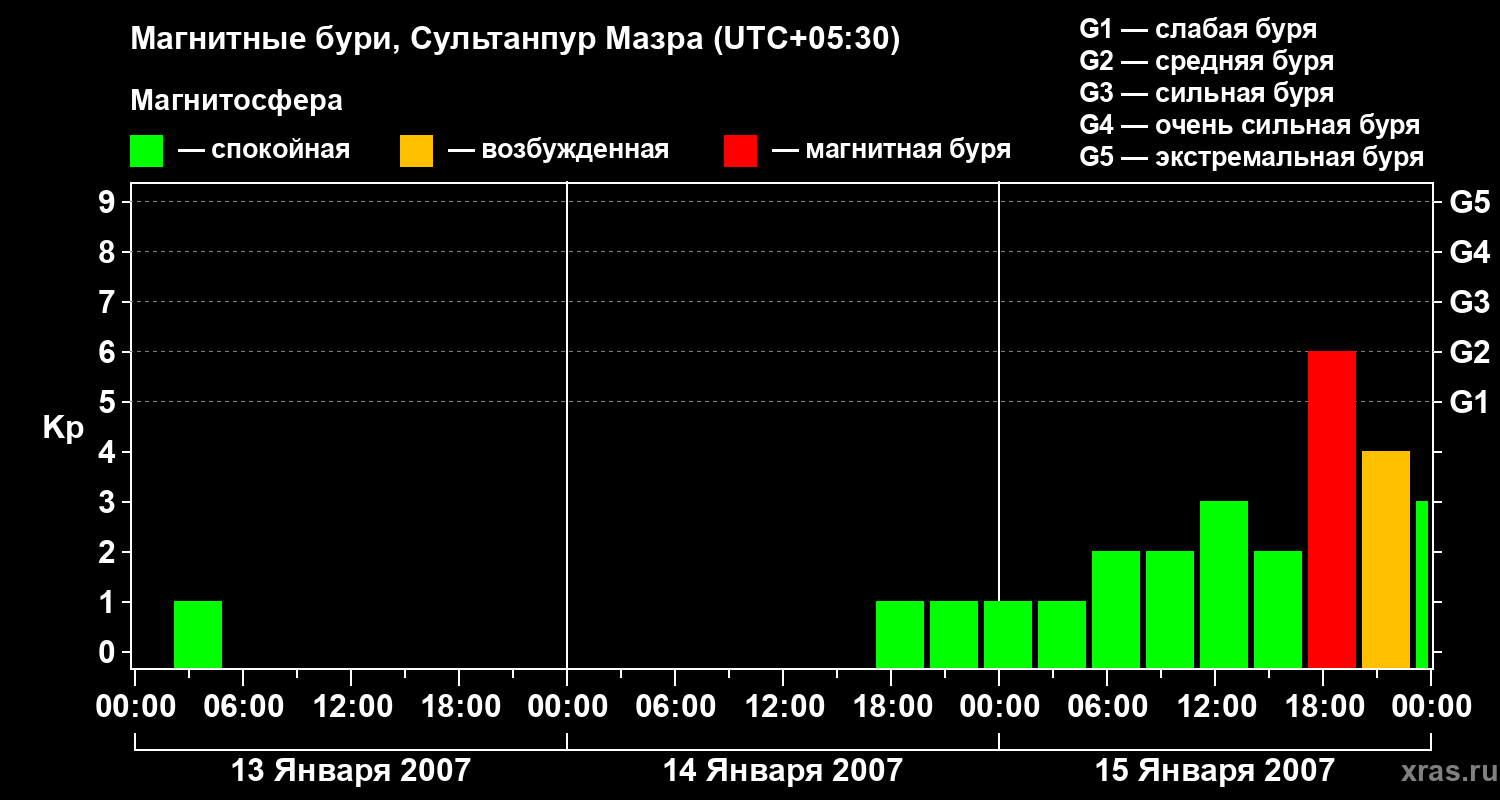Select the orange Kp 4 bar
1500x800 pixels.
(x=1386, y=560)
